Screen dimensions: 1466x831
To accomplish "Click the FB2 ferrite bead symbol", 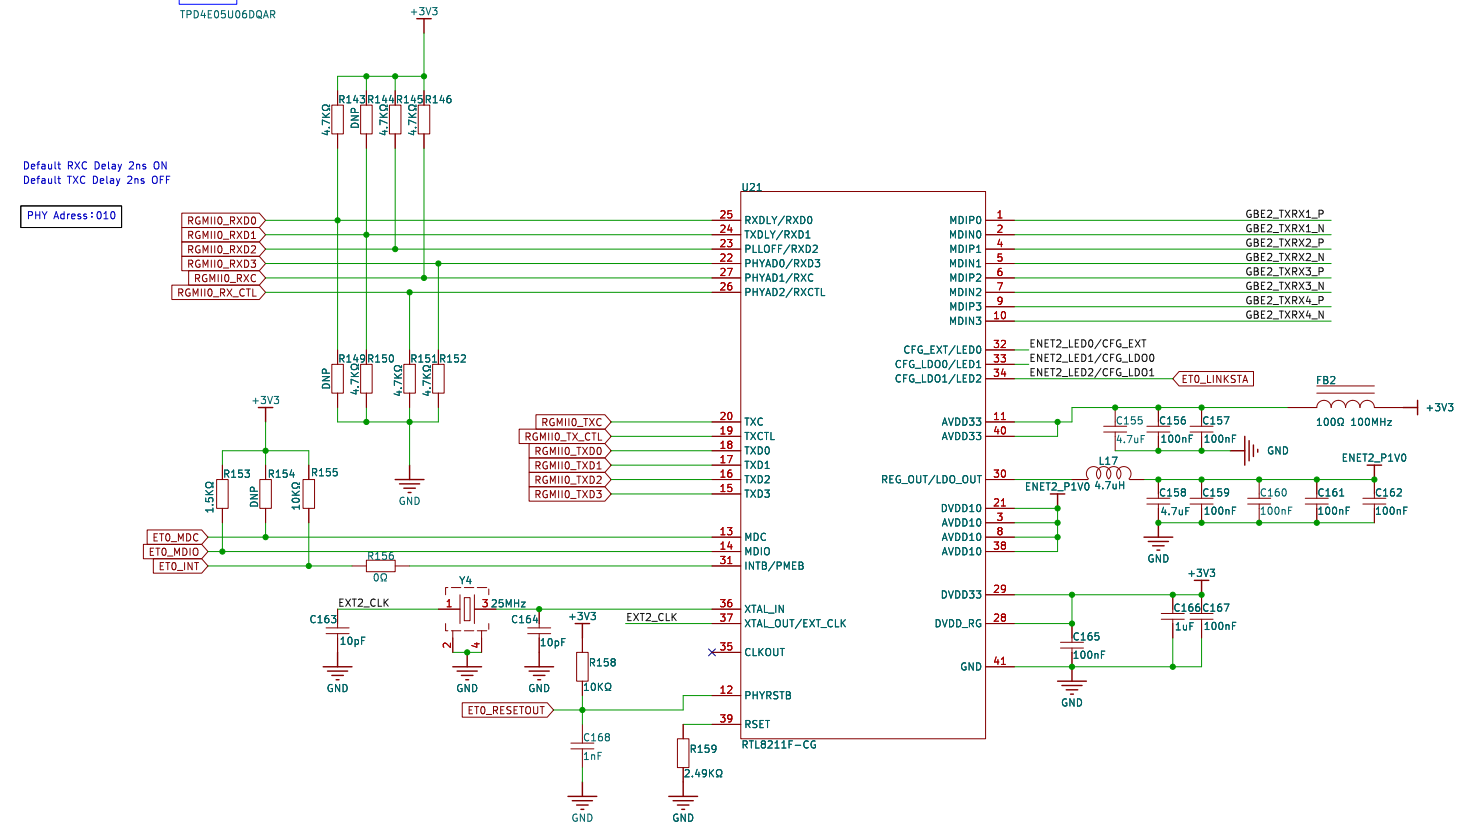I will coord(1345,405).
